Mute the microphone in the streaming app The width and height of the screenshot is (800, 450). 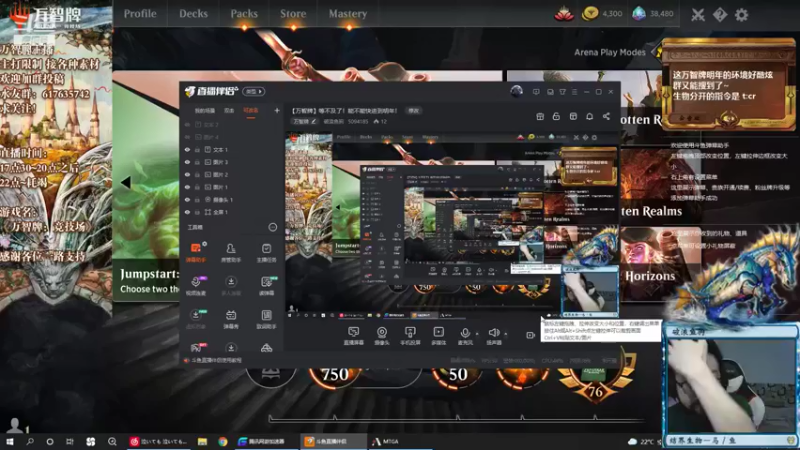pos(465,336)
